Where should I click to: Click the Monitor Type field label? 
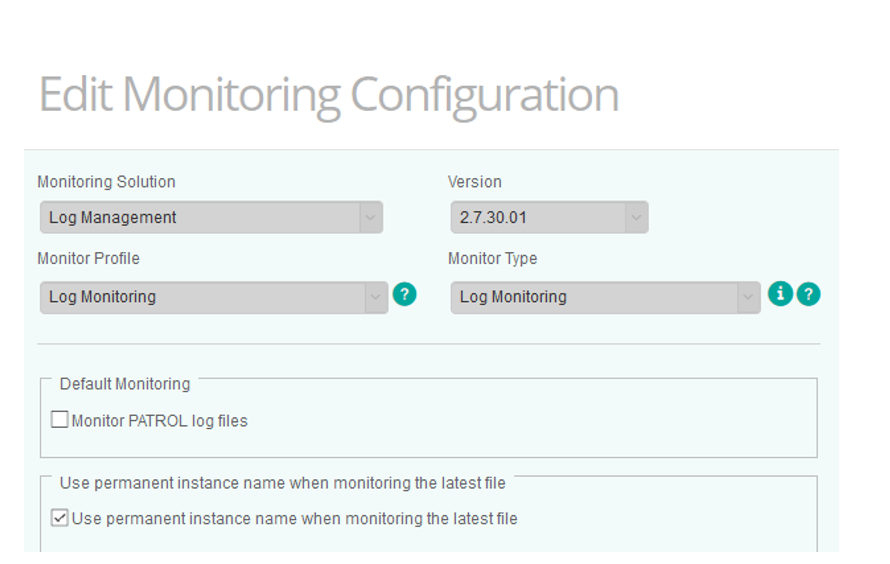click(492, 259)
